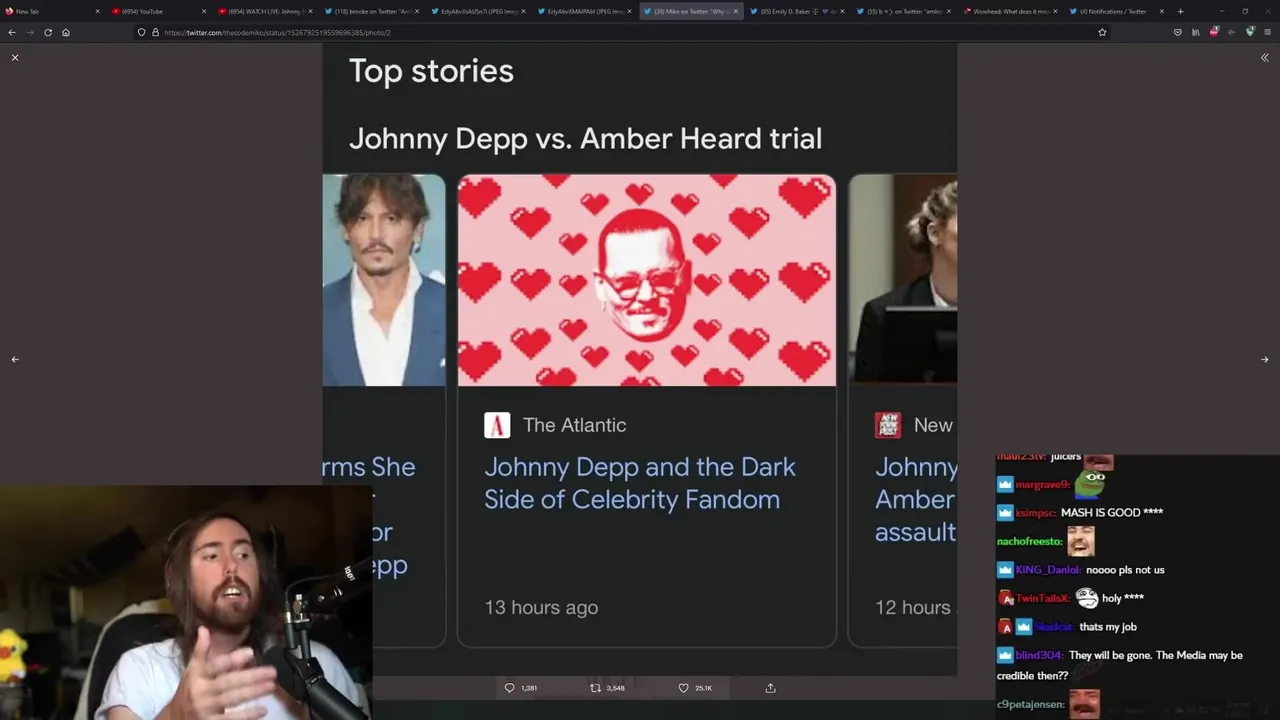
Task: Click chat username blind304
Action: tap(1039, 655)
